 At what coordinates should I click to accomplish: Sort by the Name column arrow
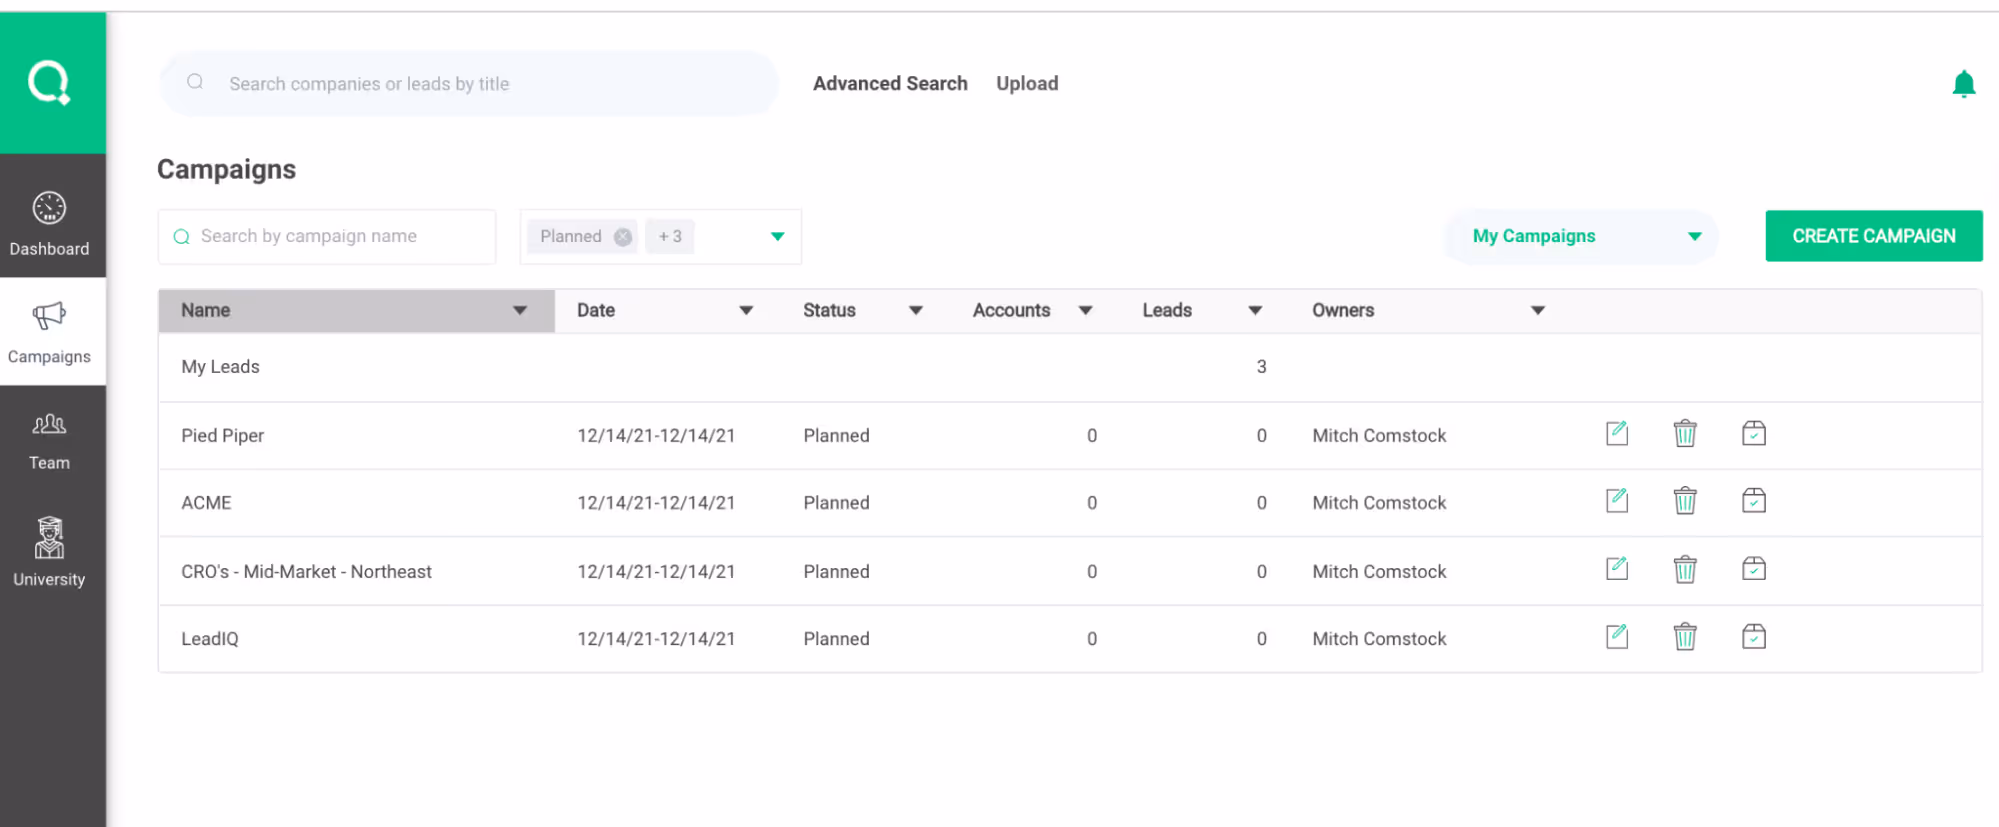(x=520, y=311)
